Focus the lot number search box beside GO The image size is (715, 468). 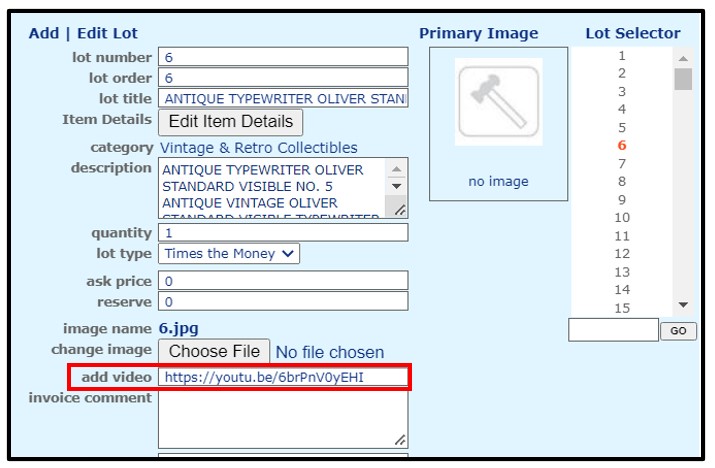(613, 330)
